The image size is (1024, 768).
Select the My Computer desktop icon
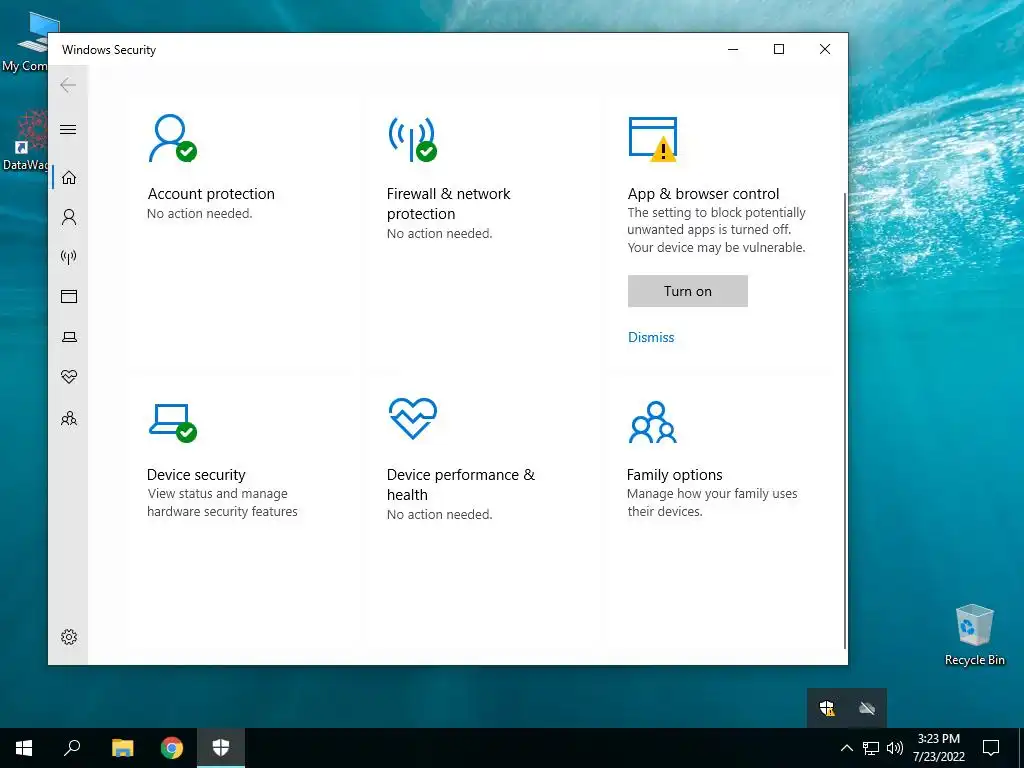pyautogui.click(x=25, y=42)
